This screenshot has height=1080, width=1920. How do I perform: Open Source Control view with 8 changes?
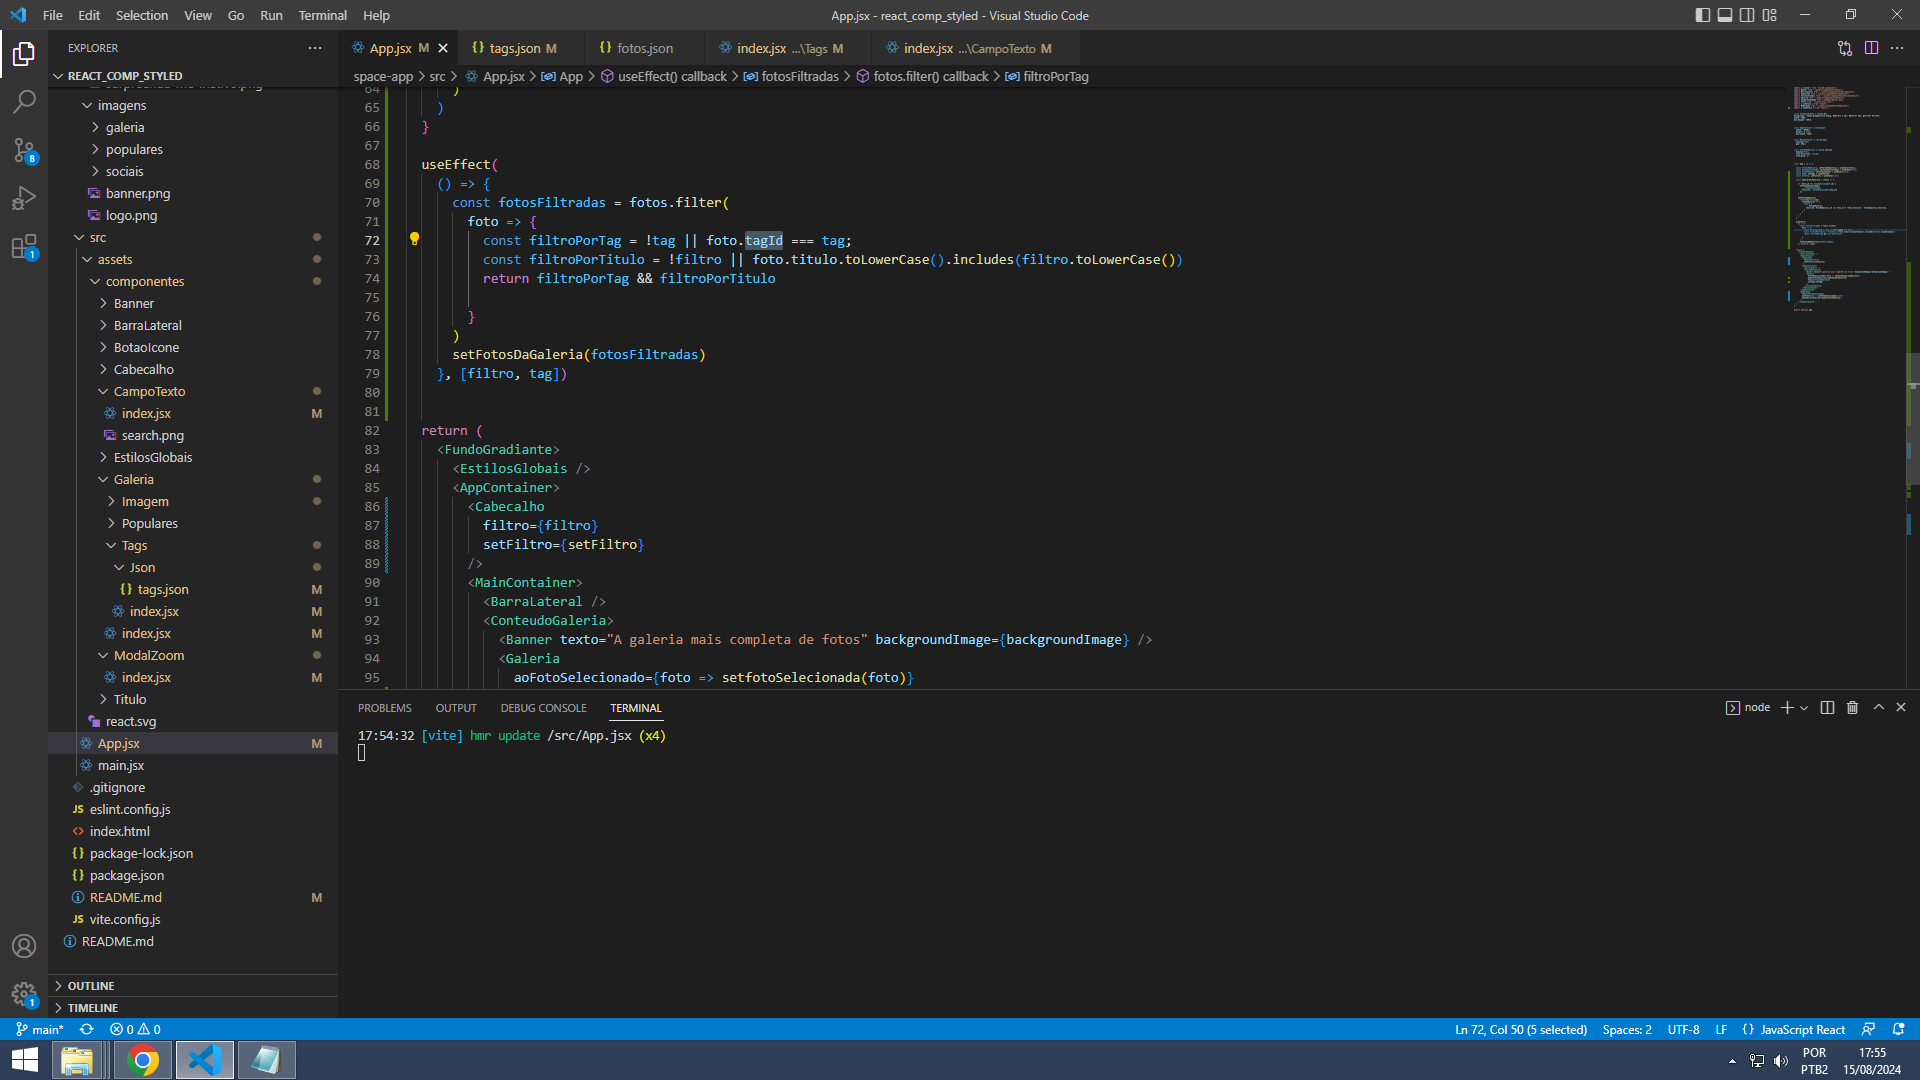pos(24,150)
